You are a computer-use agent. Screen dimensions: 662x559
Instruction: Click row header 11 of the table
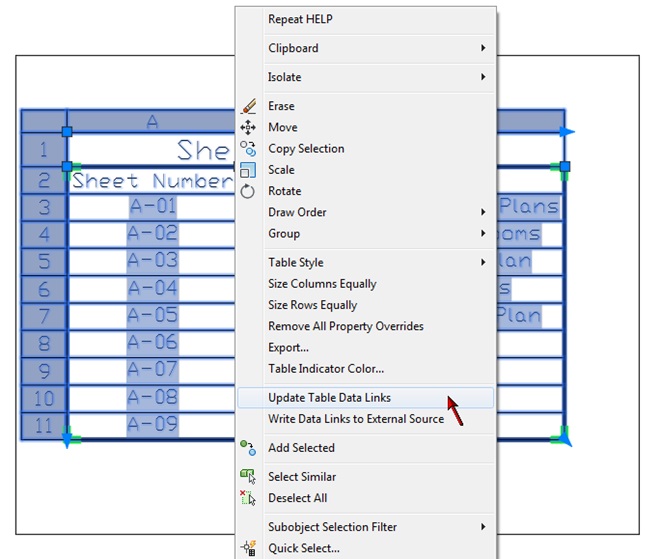(x=44, y=426)
